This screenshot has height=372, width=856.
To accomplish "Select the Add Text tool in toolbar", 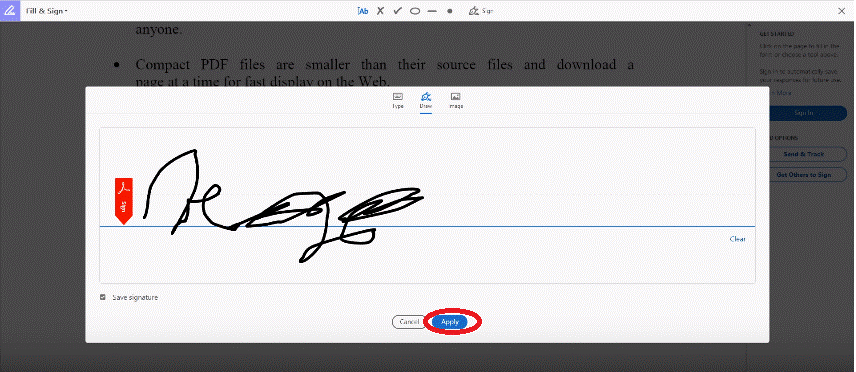I will [x=363, y=10].
